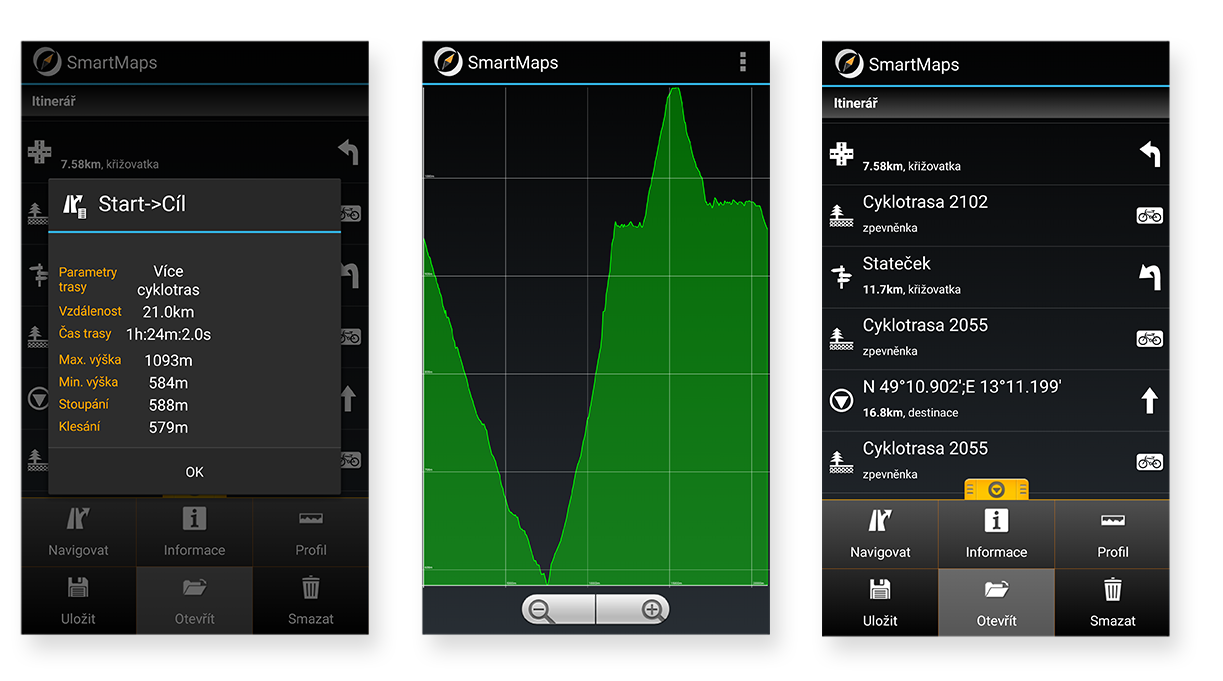Click the Max. výška value 1093m
This screenshot has height=681, width=1223.
[x=168, y=360]
